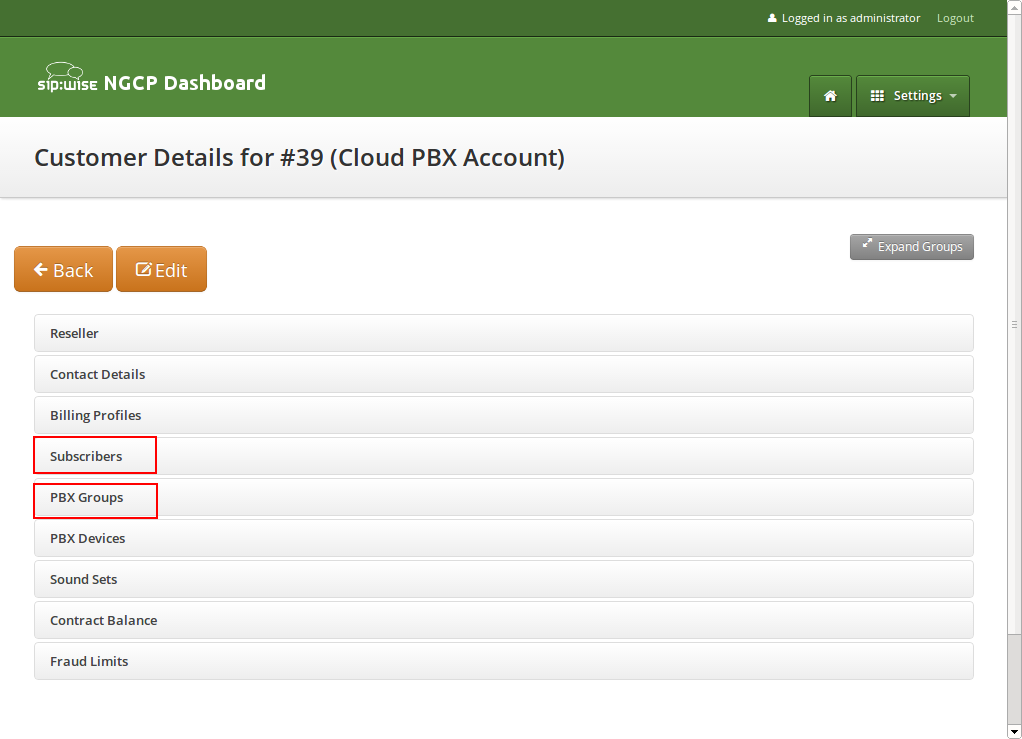1022x739 pixels.
Task: Expand the Subscribers section
Action: (x=503, y=456)
